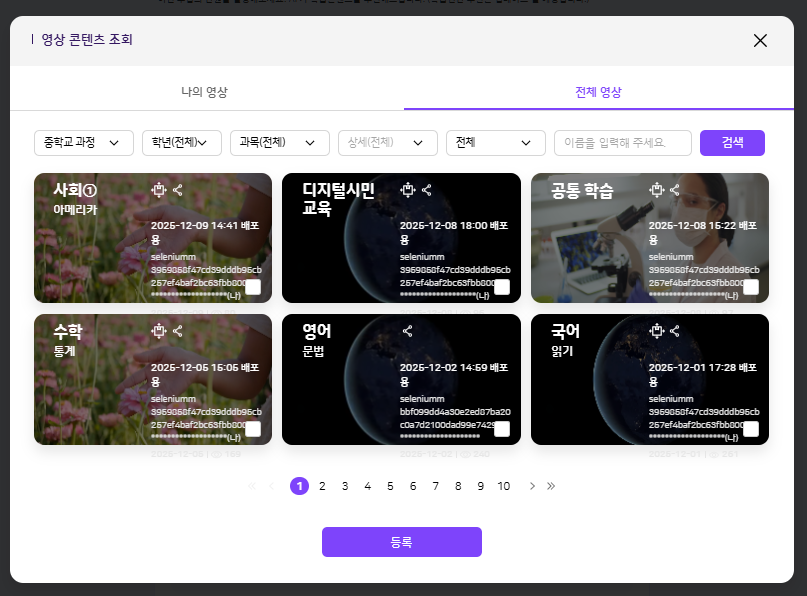This screenshot has height=596, width=807.
Task: Go to the next page using the single arrow
Action: pos(532,486)
